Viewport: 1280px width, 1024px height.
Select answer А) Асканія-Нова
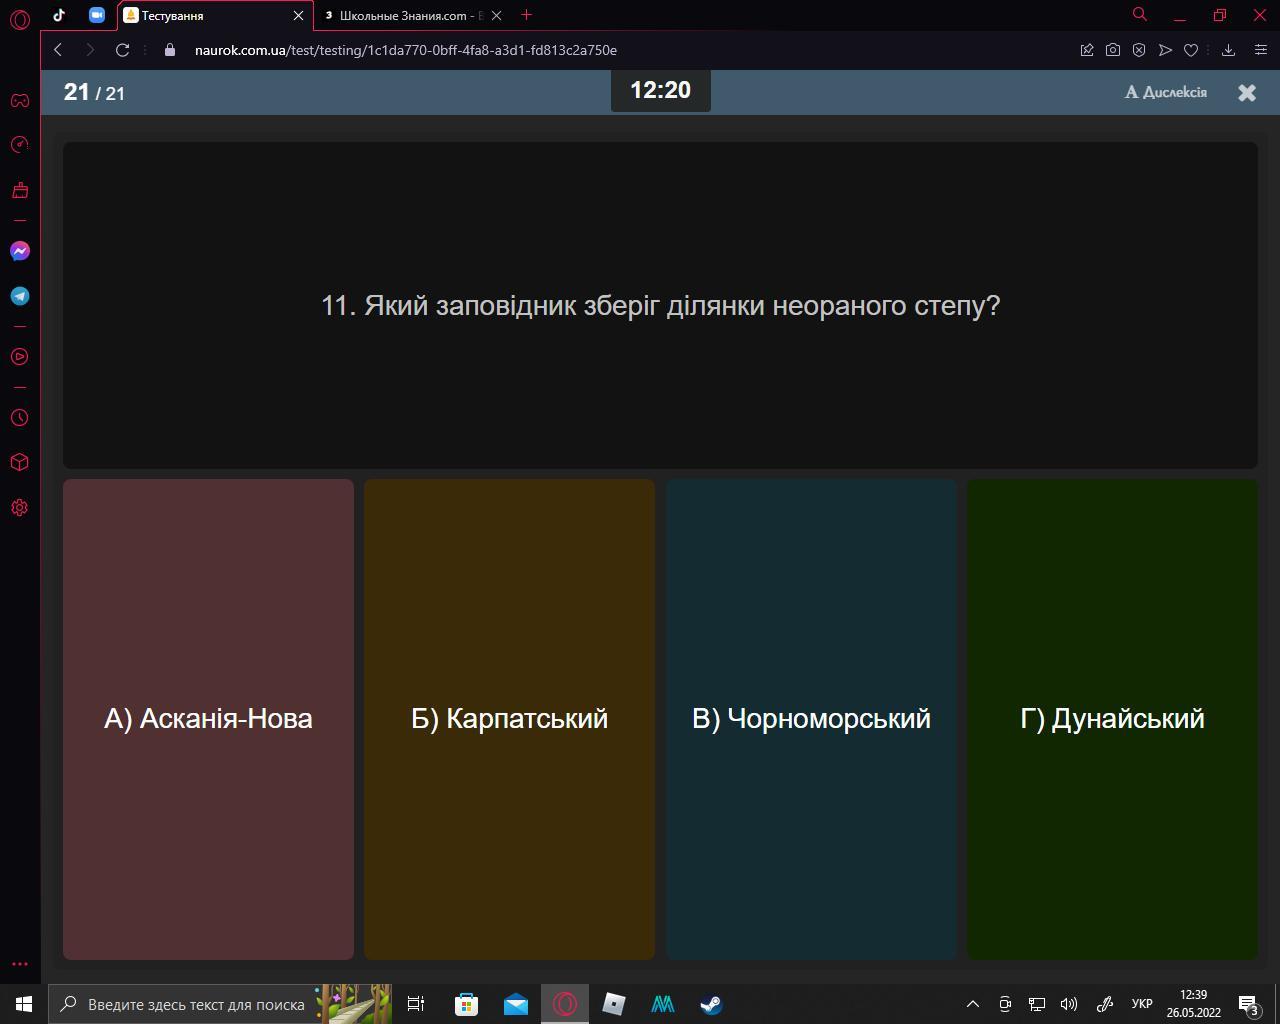208,718
